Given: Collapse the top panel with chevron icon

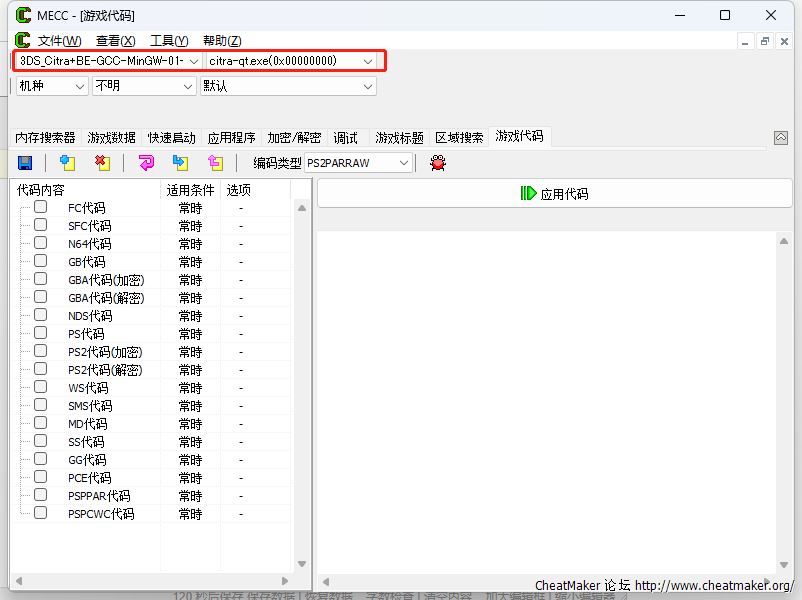Looking at the screenshot, I should pyautogui.click(x=781, y=138).
